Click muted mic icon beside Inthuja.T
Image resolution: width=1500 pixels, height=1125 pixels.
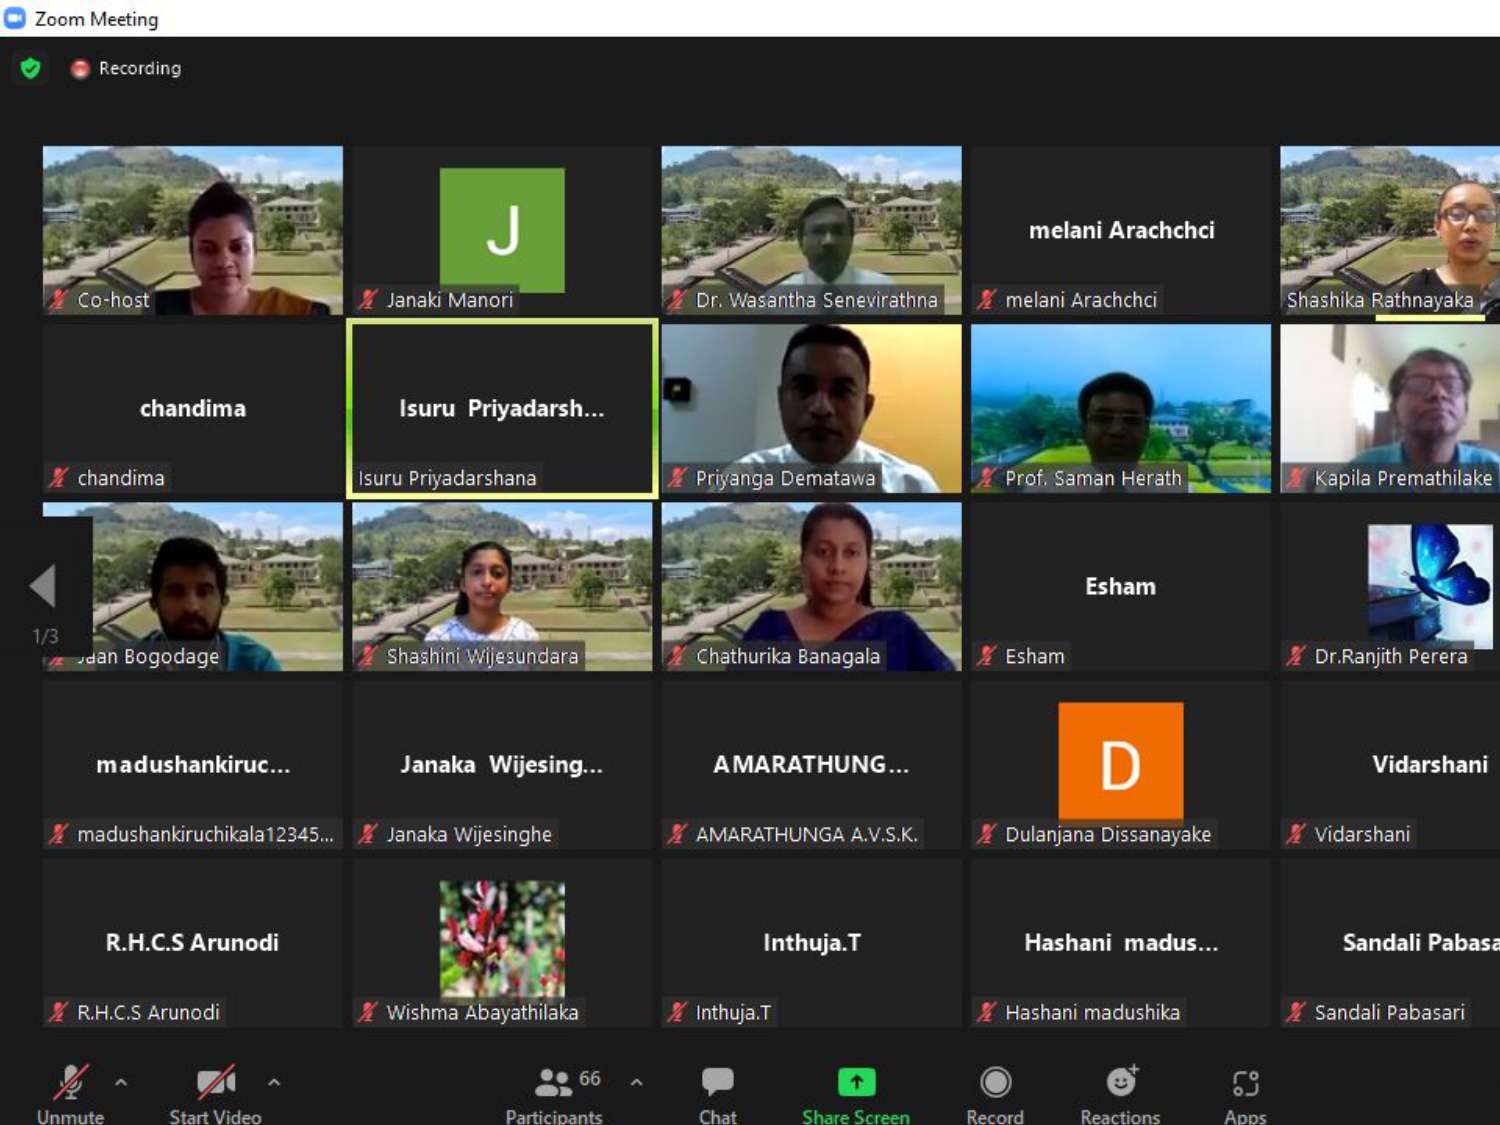pos(677,1012)
